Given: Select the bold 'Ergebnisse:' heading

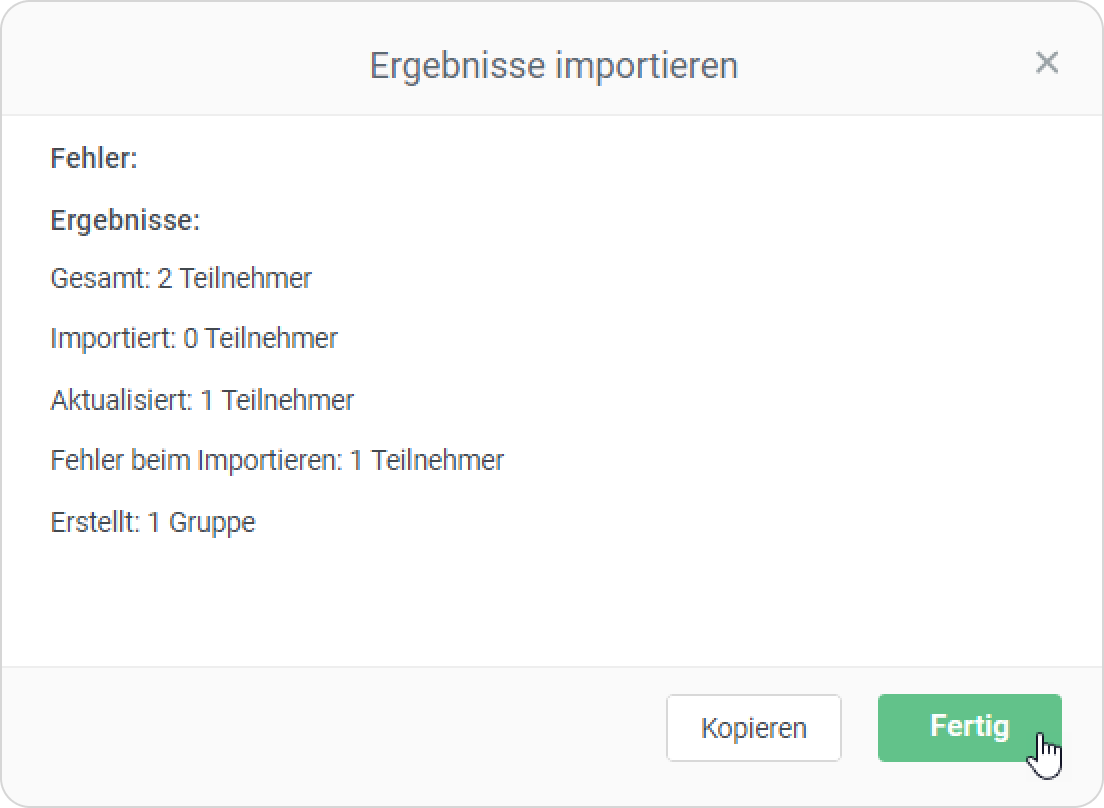Looking at the screenshot, I should 125,220.
